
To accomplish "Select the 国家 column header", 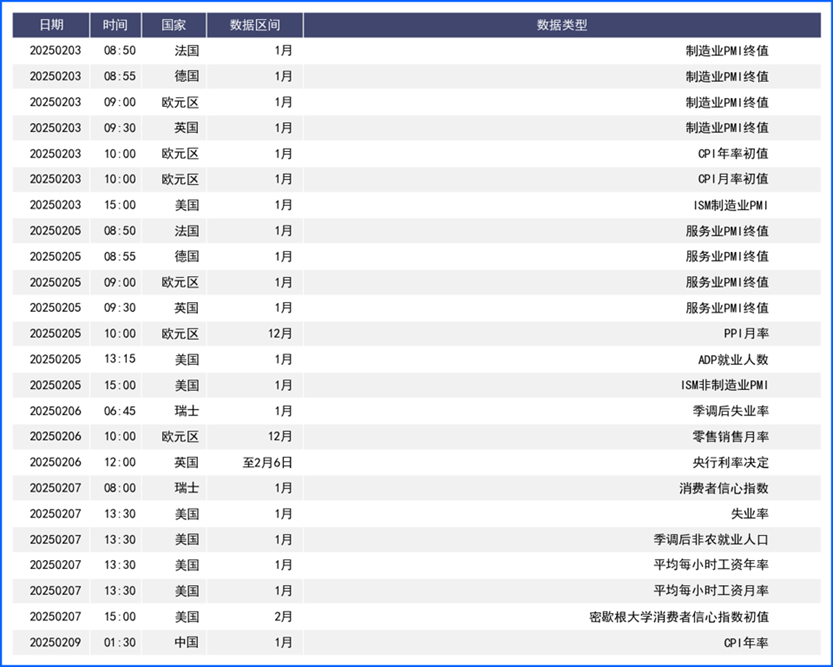I will point(174,25).
